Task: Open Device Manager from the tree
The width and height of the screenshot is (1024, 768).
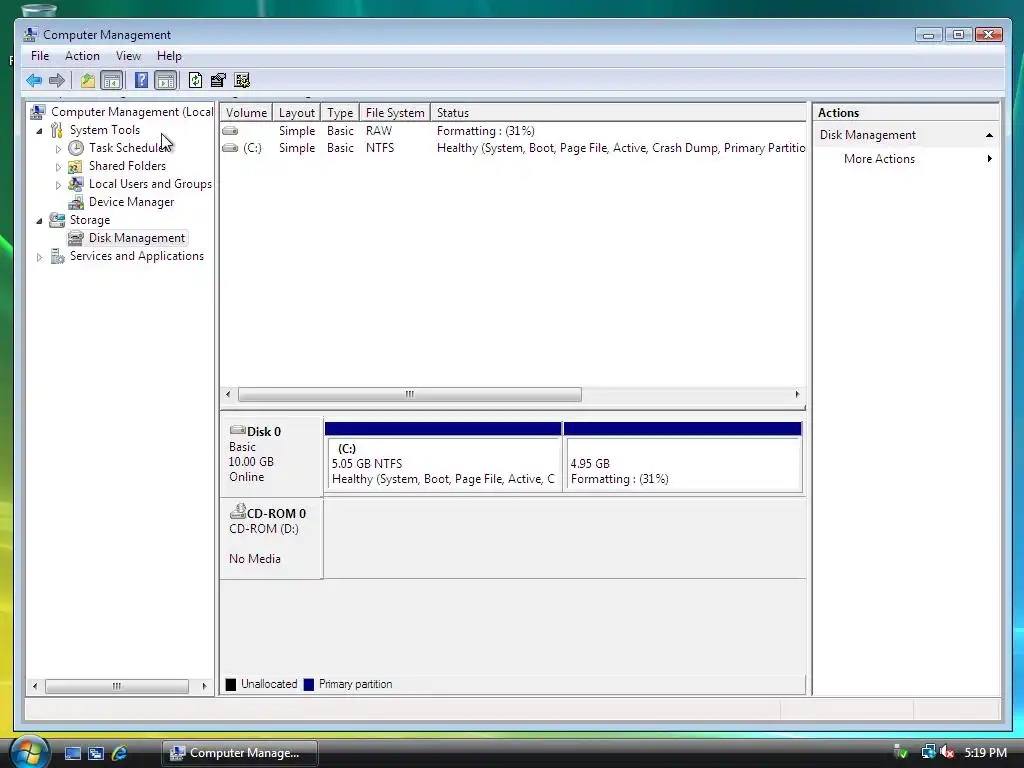Action: [131, 202]
